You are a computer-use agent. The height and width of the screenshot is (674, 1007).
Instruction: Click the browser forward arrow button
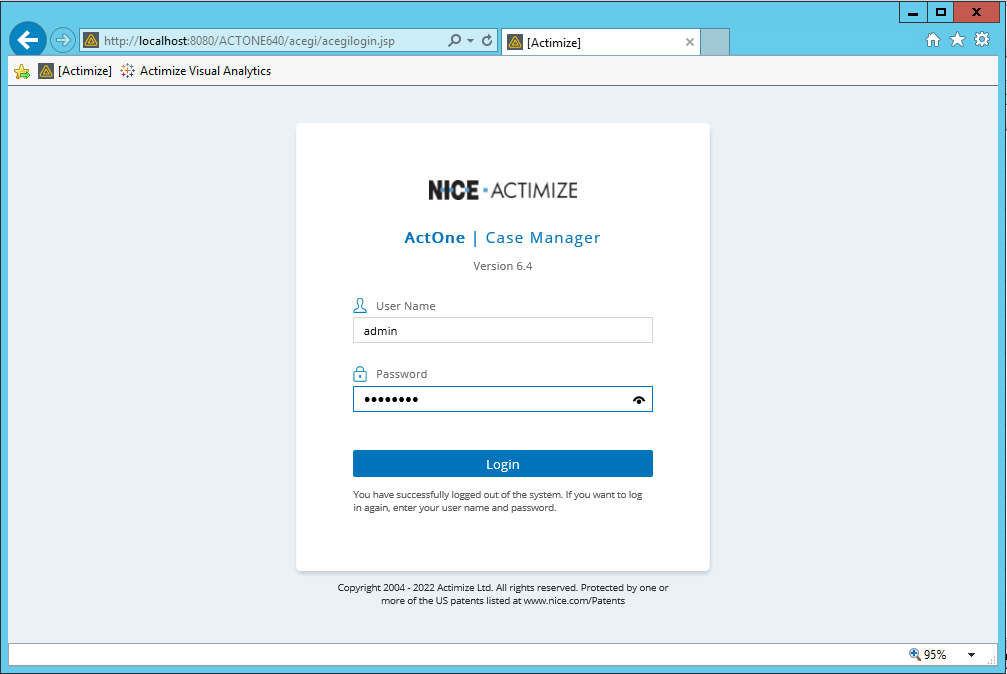(x=62, y=40)
